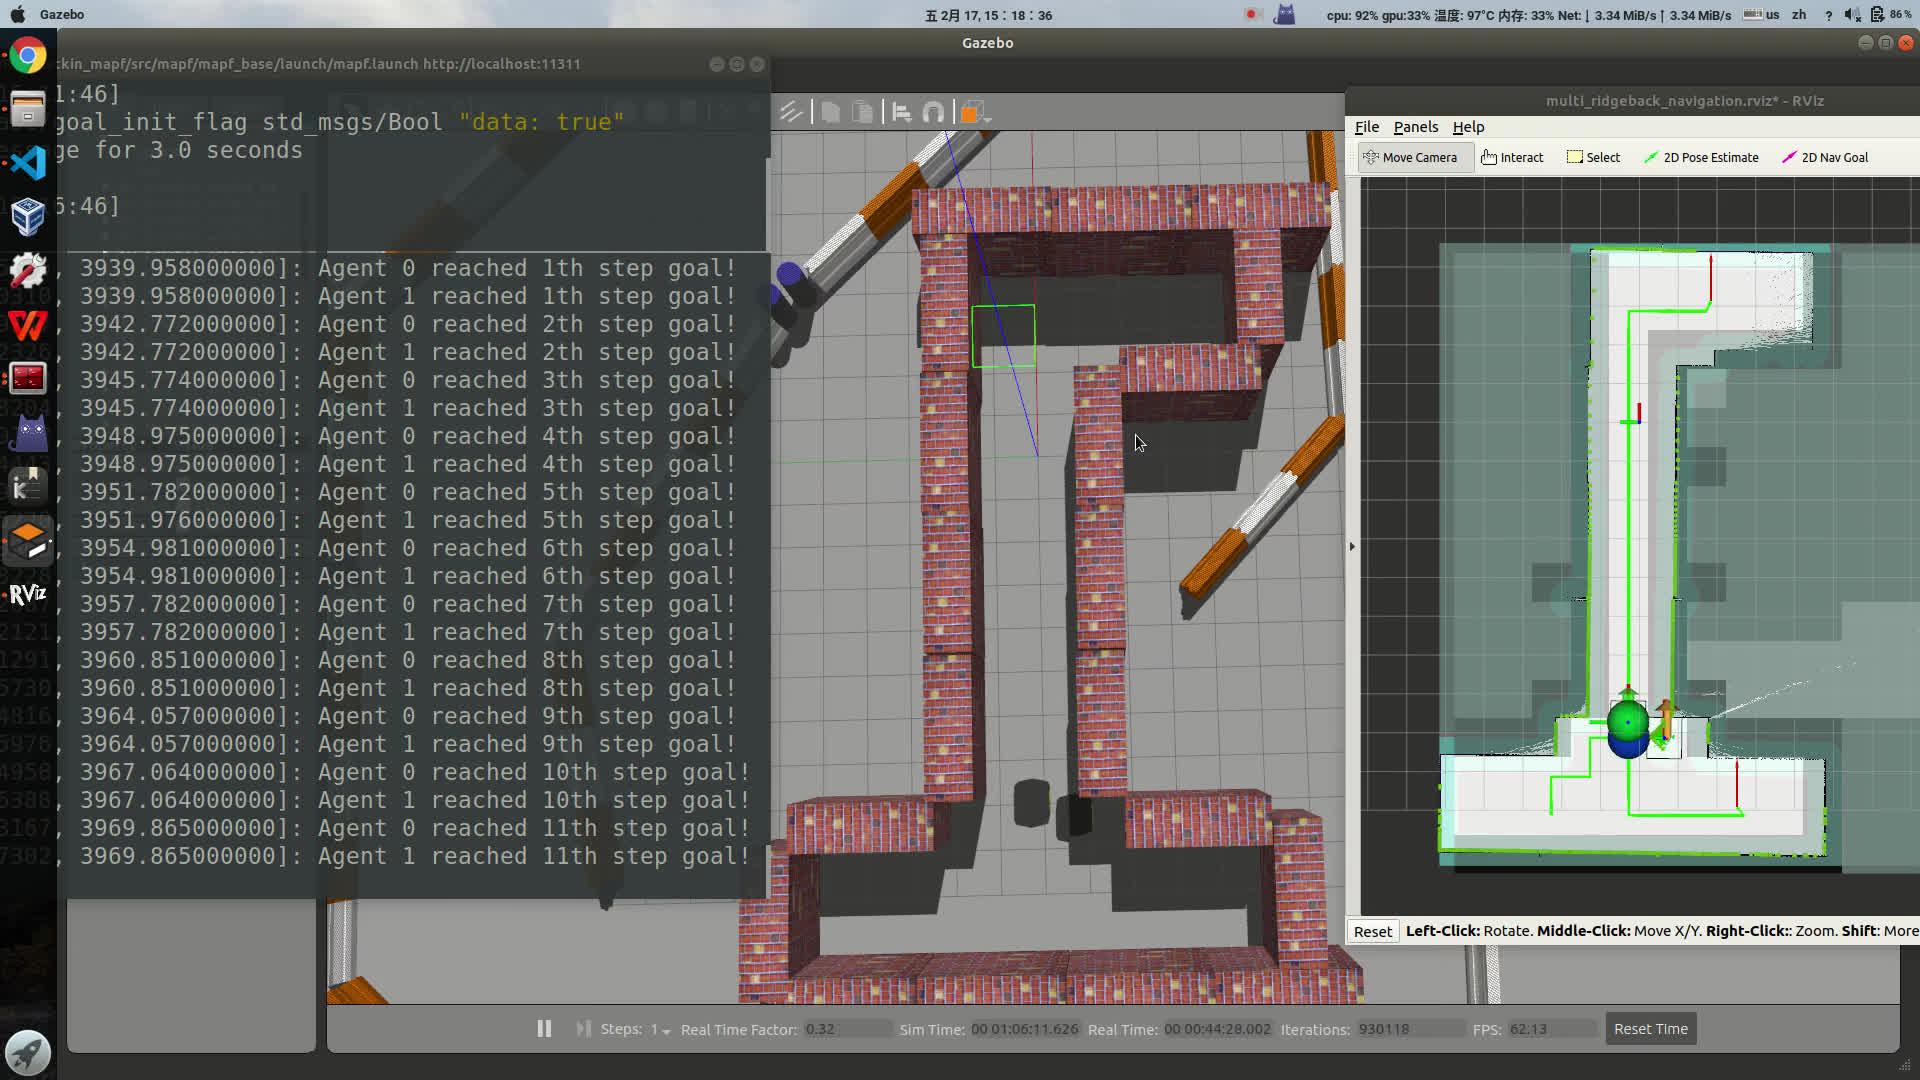Screen dimensions: 1920x1080
Task: Activate the RViz Interact tool
Action: click(1511, 157)
